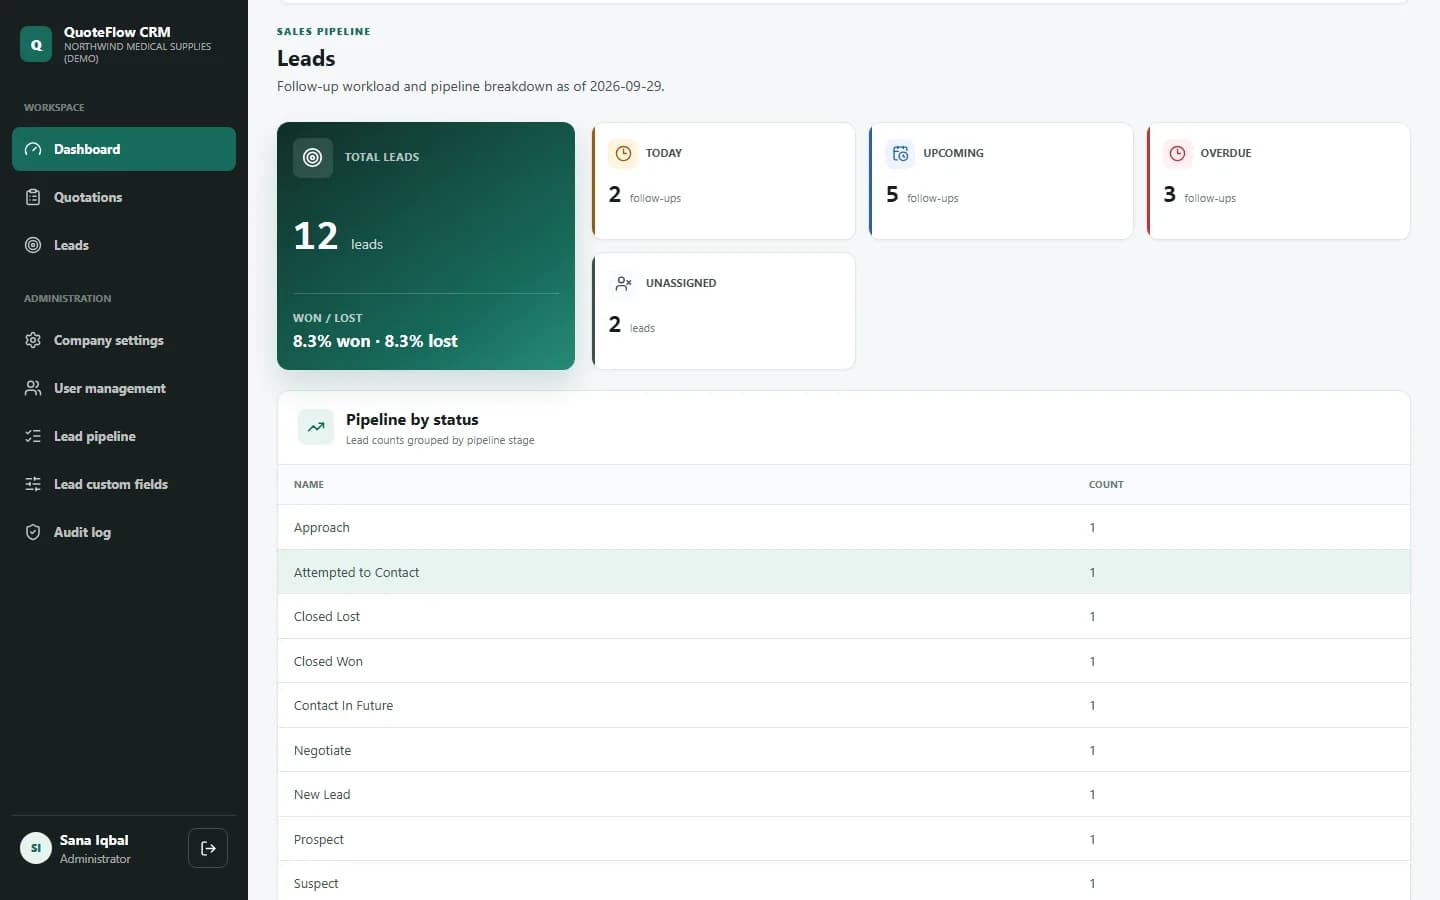Viewport: 1440px width, 900px height.
Task: Click the Today clock icon
Action: [623, 153]
